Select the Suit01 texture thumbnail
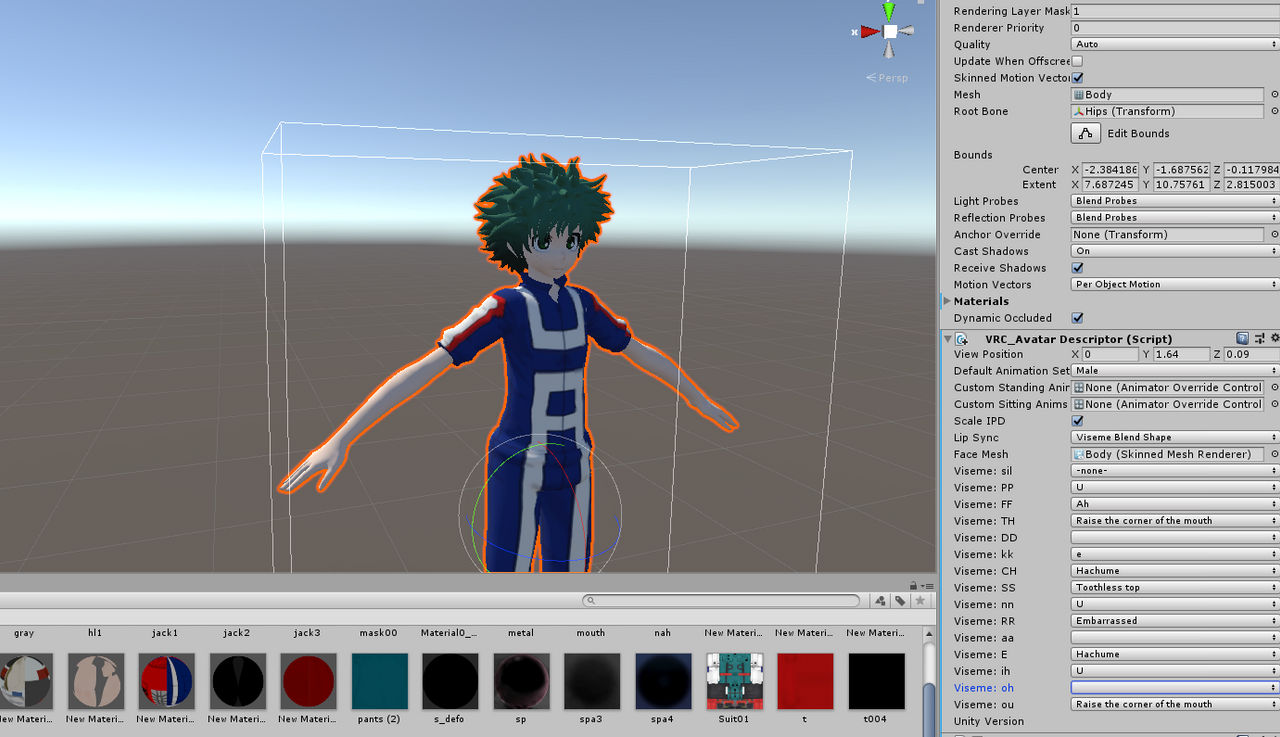Image resolution: width=1280 pixels, height=737 pixels. click(x=734, y=682)
